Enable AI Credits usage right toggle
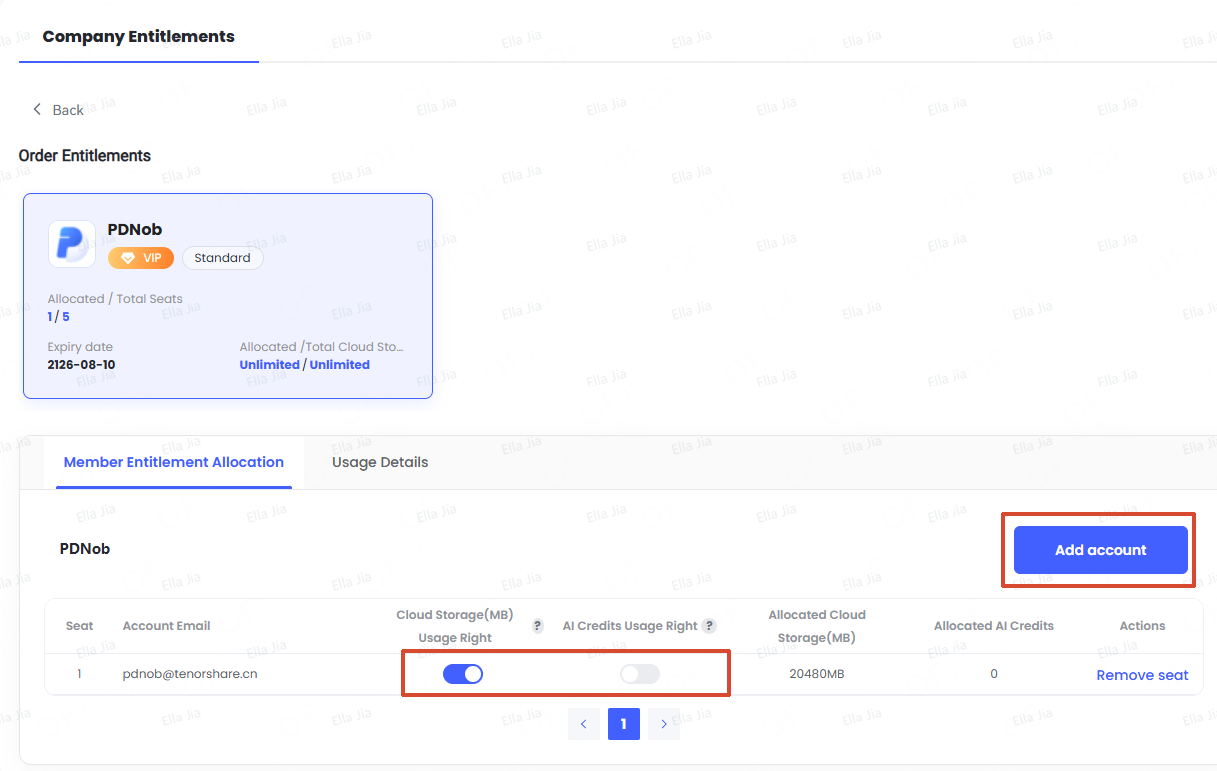 640,674
